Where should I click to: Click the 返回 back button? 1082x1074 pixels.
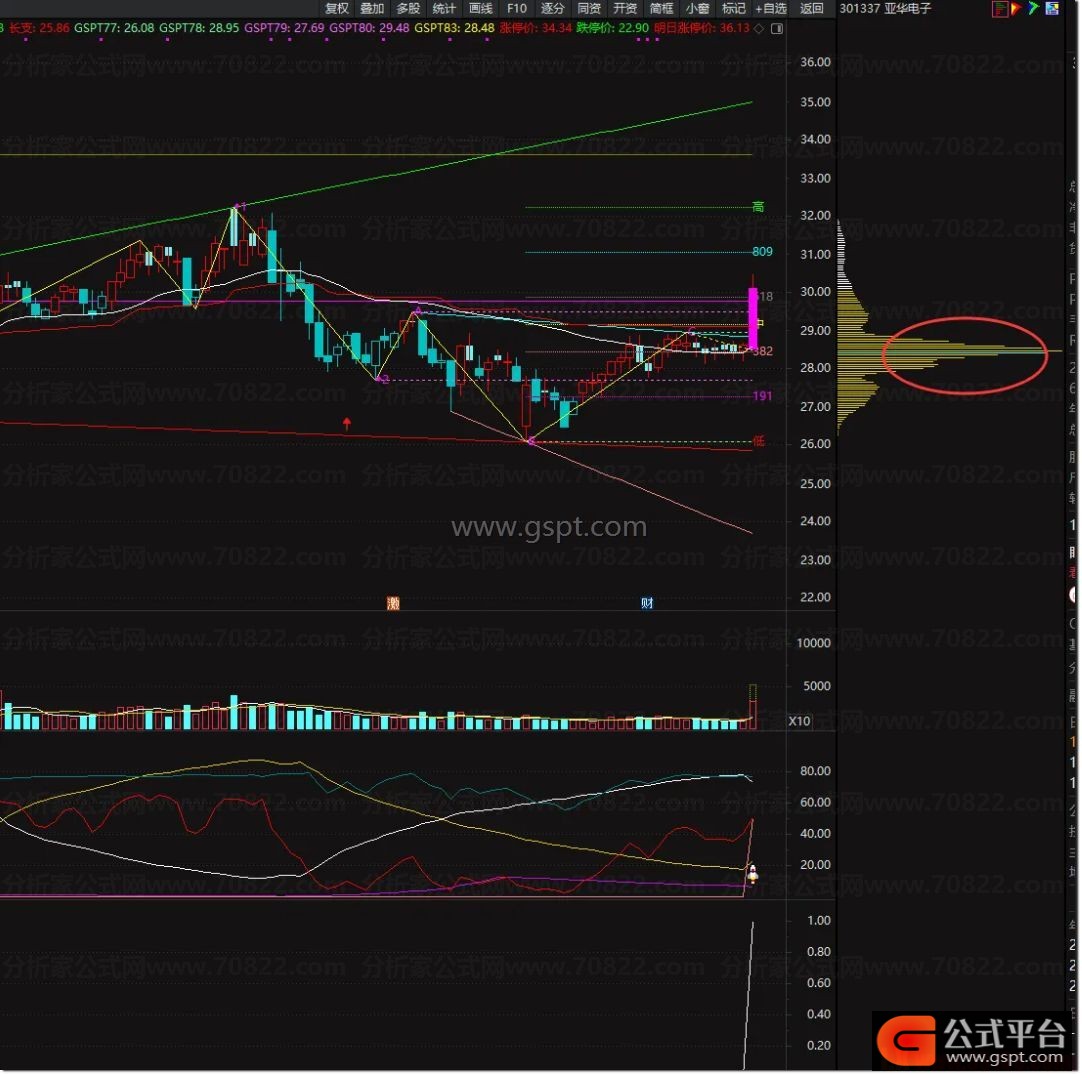812,9
